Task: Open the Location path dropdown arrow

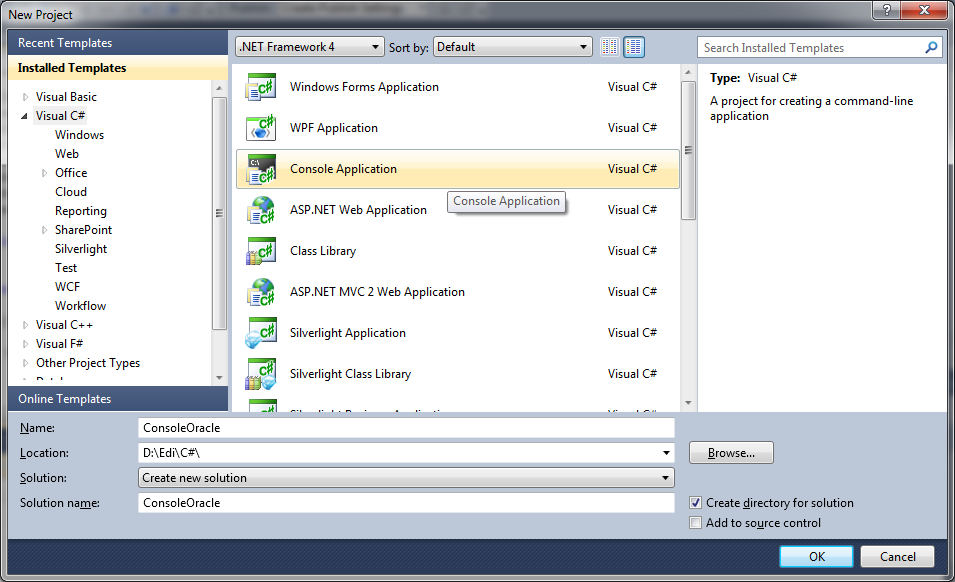Action: 666,453
